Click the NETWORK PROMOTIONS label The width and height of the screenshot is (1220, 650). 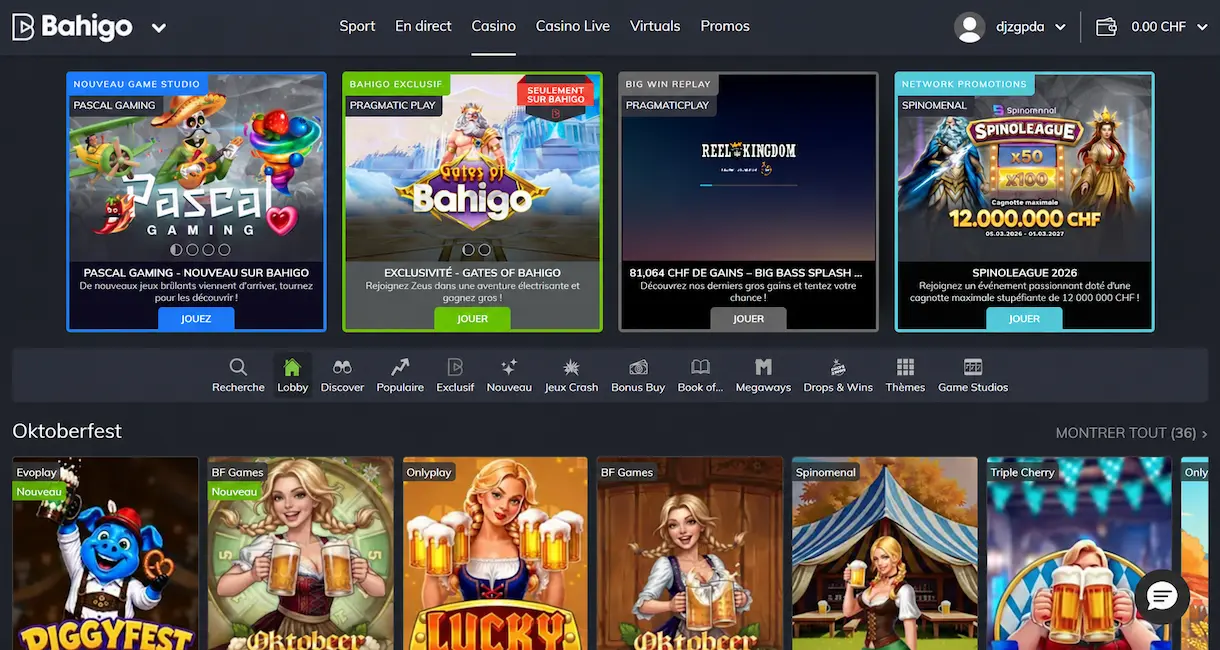964,84
